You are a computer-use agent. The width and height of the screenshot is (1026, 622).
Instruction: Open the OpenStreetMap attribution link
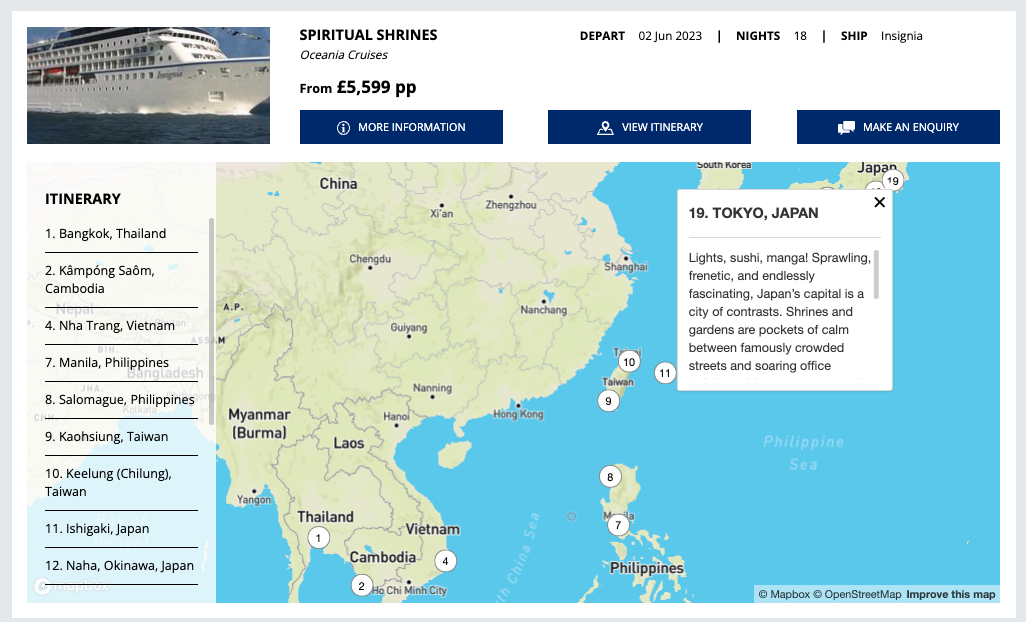[857, 594]
